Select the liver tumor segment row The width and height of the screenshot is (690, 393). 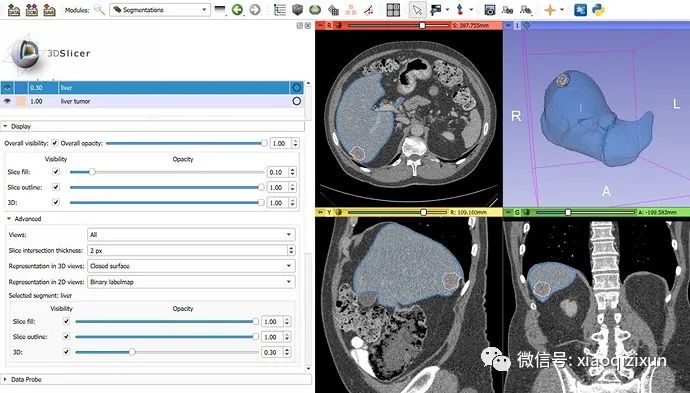(152, 101)
